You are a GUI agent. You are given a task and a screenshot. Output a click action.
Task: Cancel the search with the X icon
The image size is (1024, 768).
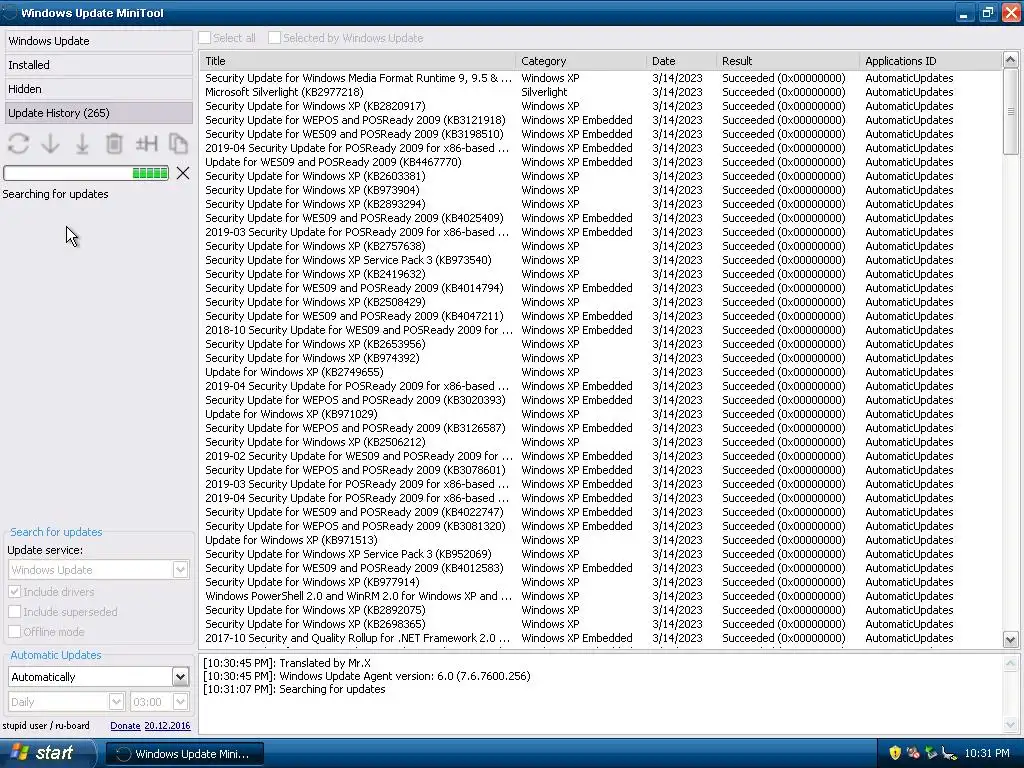tap(183, 173)
